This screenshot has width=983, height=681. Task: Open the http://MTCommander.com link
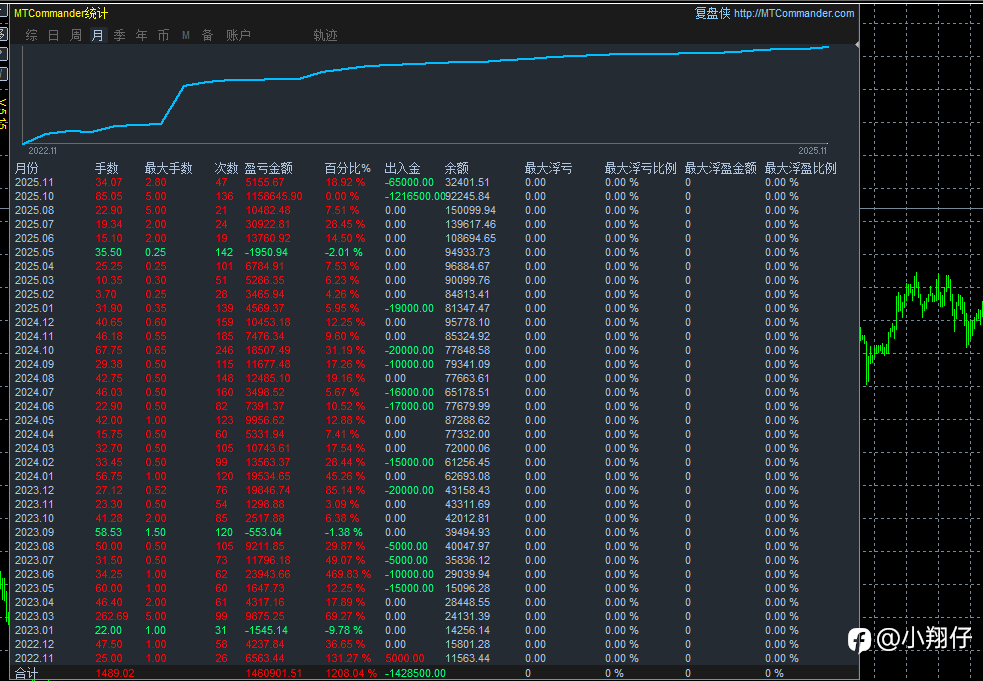click(x=794, y=13)
